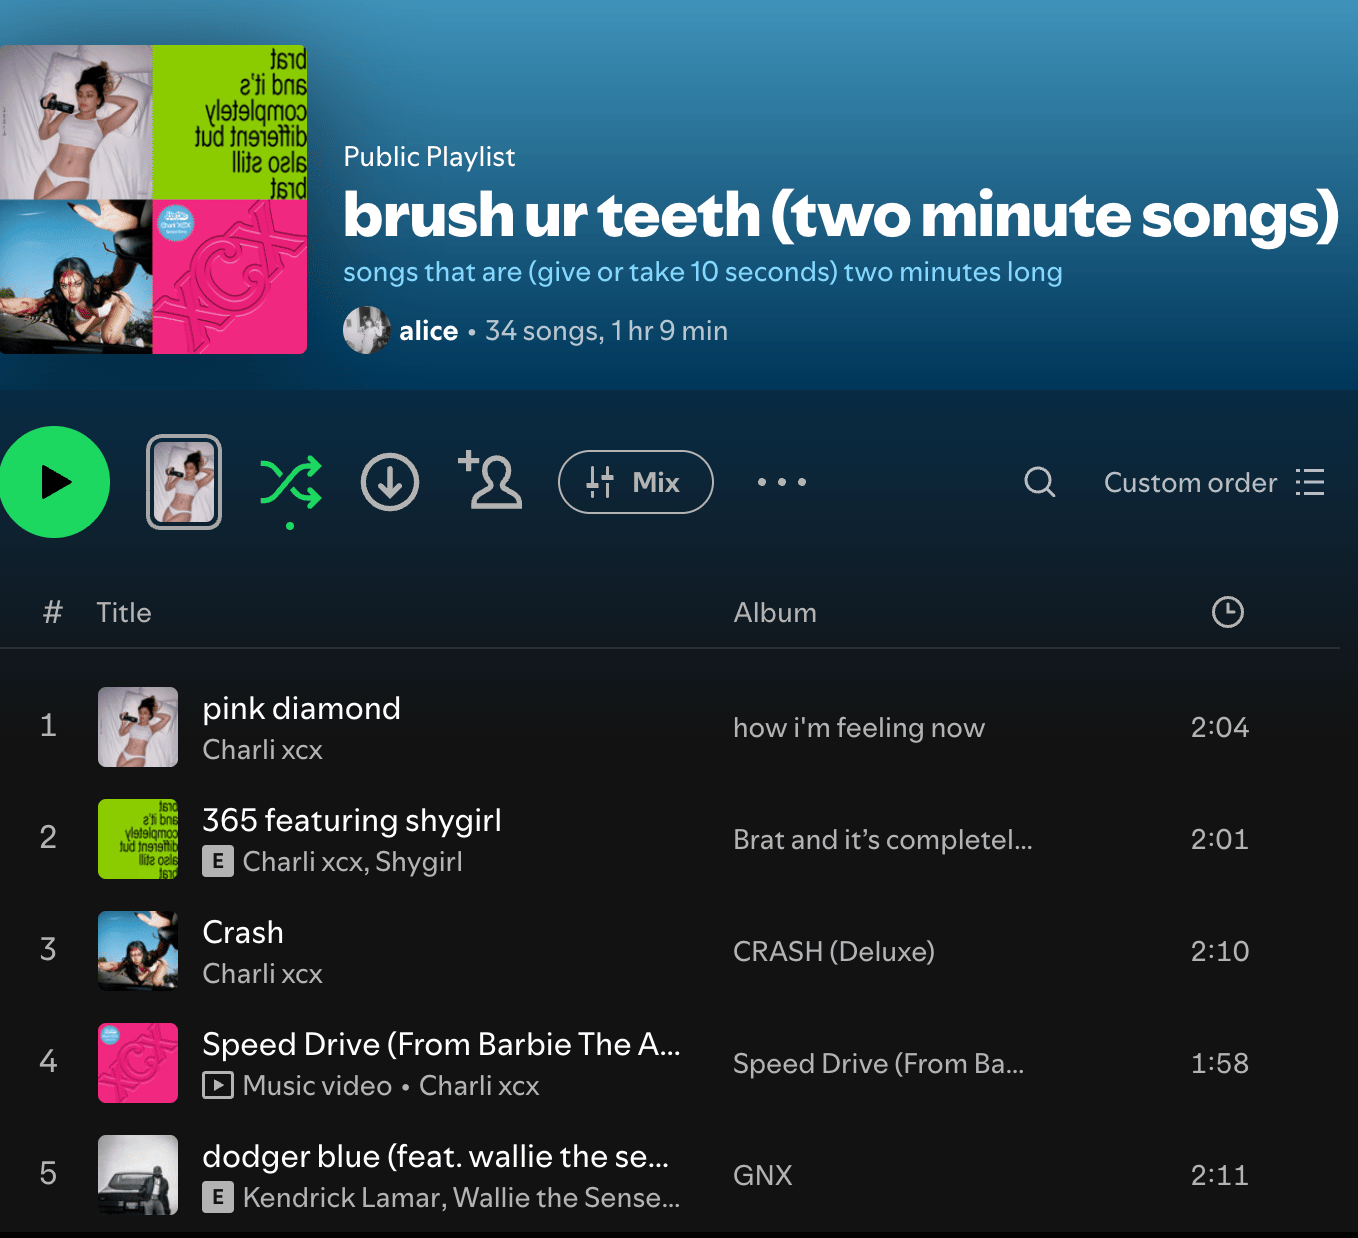Open the Kendrick Lamar artist link
The height and width of the screenshot is (1238, 1358).
pos(343,1198)
